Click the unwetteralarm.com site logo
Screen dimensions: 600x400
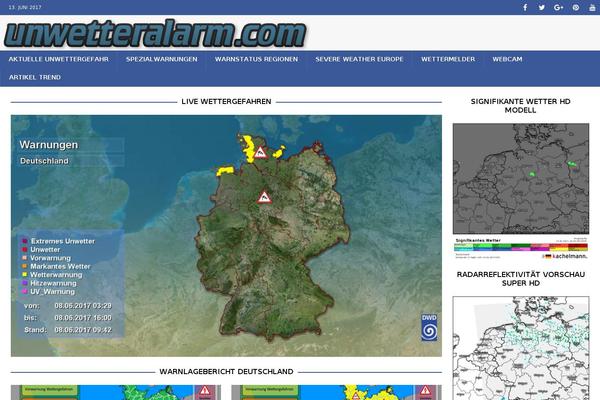click(x=155, y=34)
